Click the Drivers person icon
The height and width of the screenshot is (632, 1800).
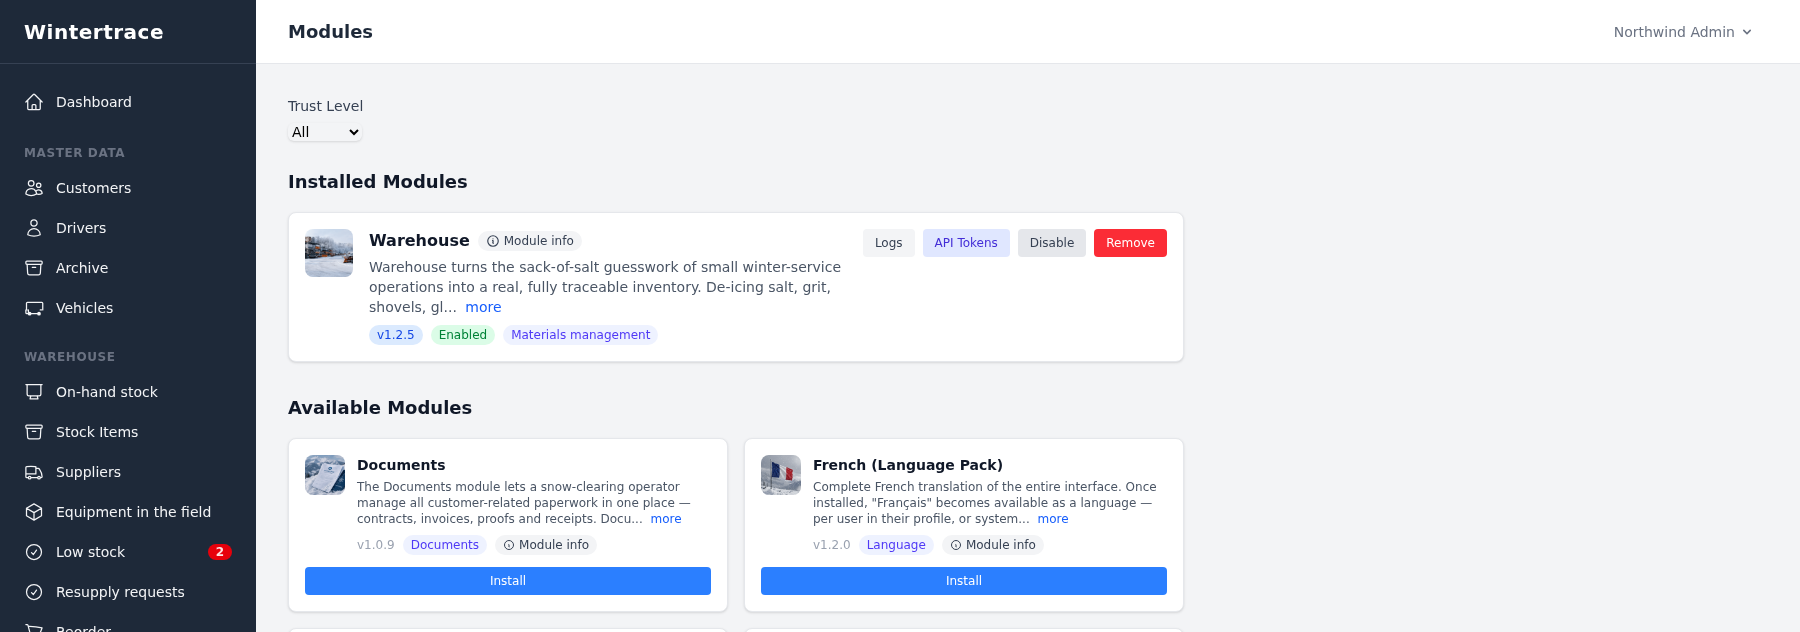pyautogui.click(x=34, y=228)
